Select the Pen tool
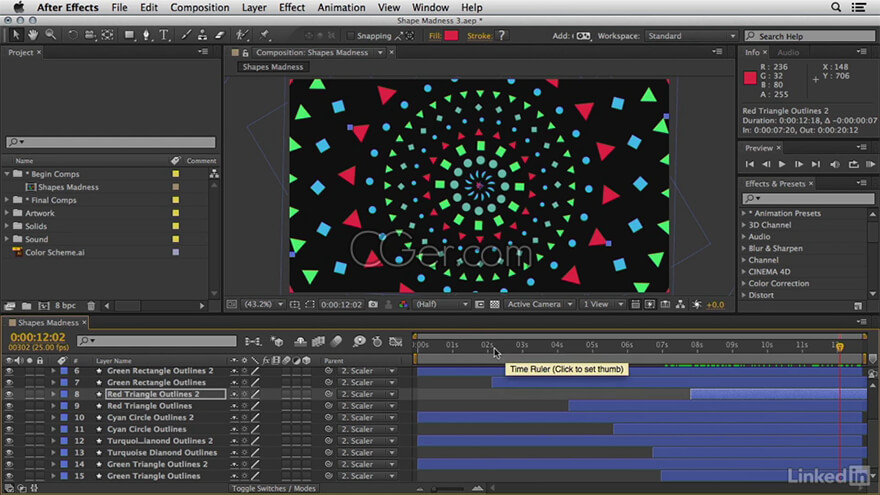880x495 pixels. coord(146,35)
